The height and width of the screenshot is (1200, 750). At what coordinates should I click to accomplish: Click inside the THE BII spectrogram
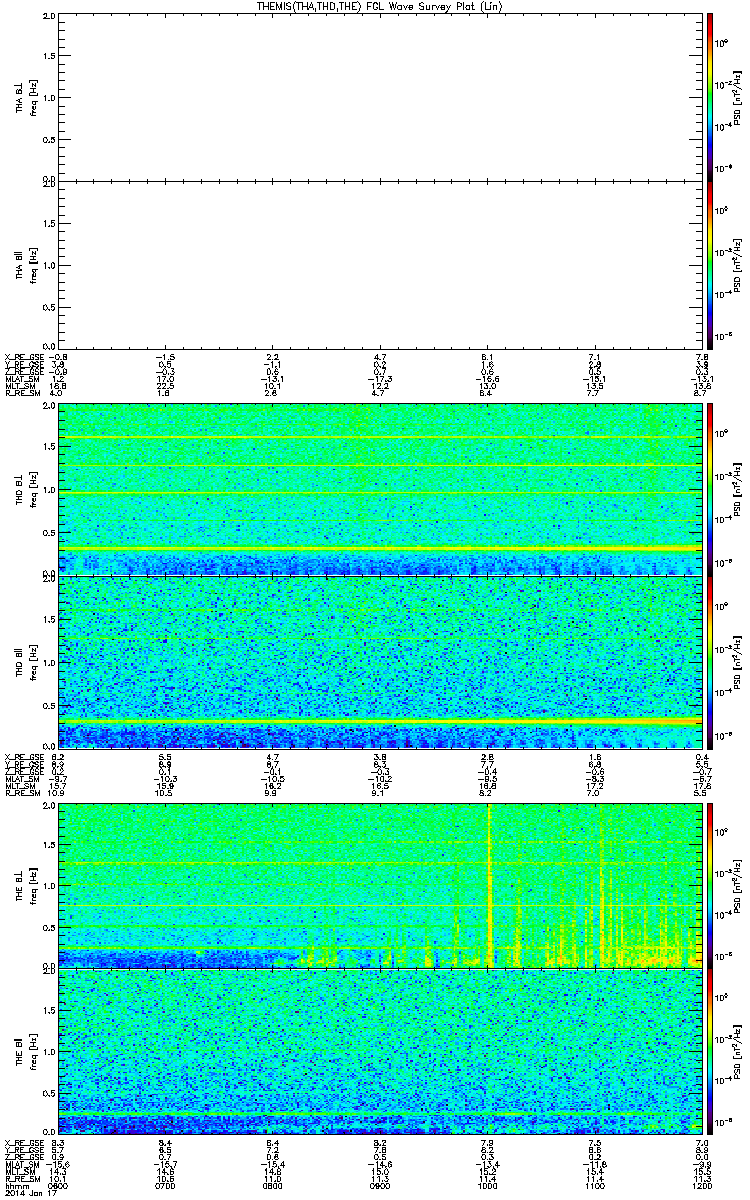click(x=381, y=1053)
